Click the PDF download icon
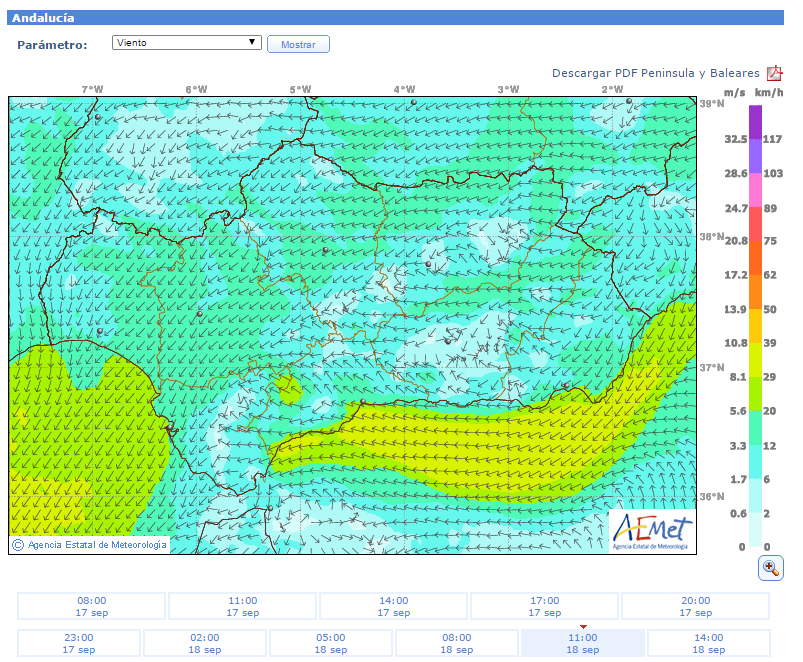The image size is (803, 662). [774, 73]
